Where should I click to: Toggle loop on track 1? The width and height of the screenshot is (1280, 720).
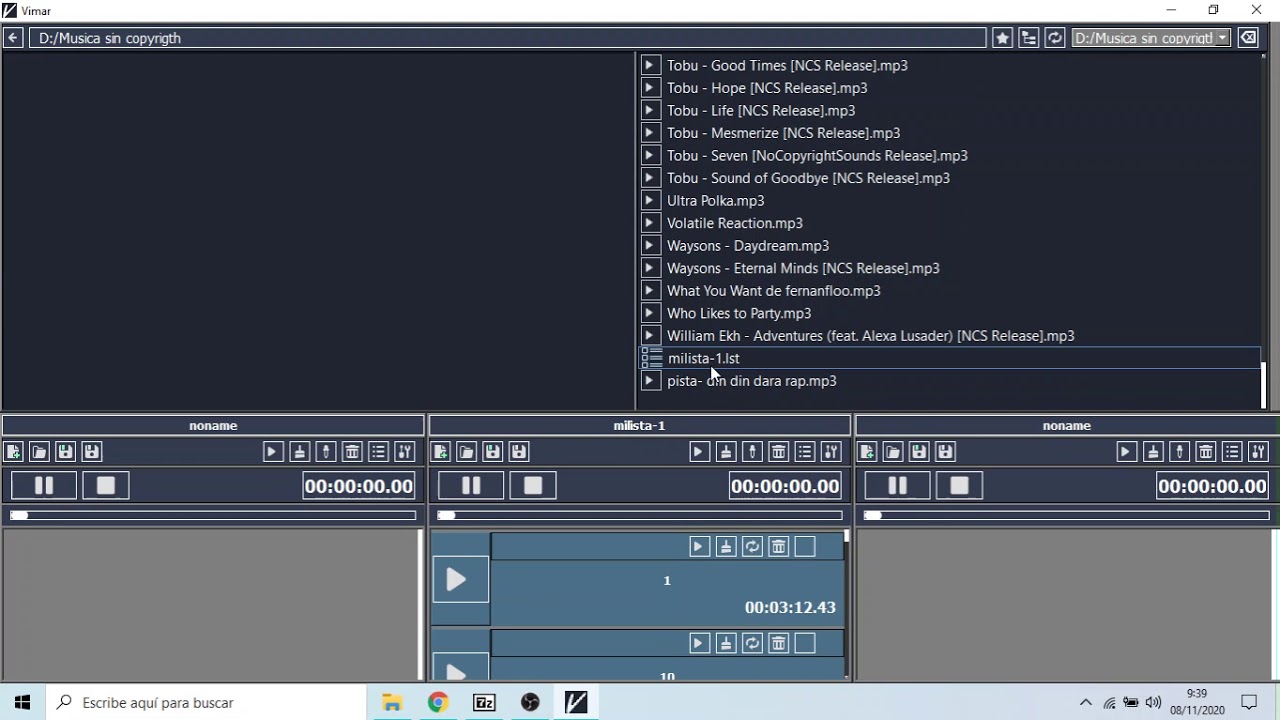tap(752, 546)
